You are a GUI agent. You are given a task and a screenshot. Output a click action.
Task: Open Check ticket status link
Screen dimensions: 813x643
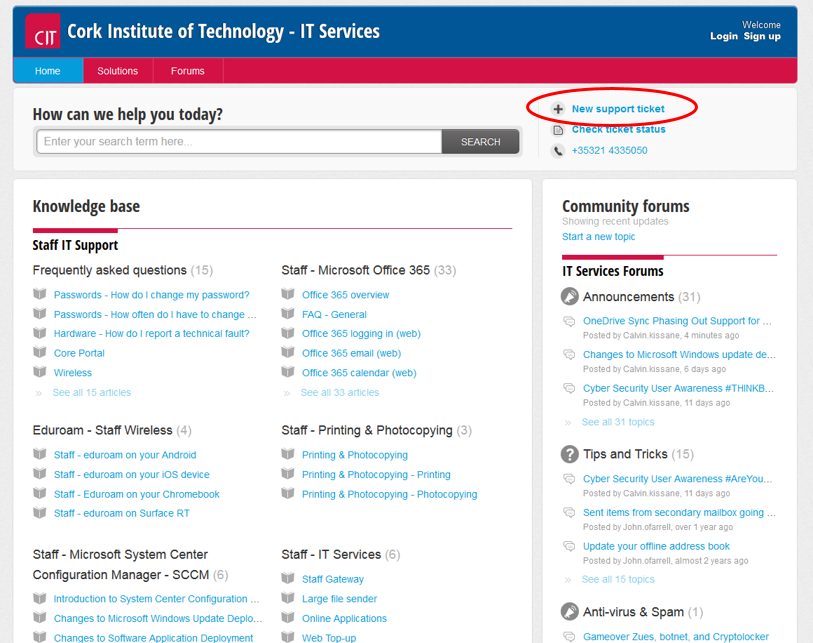pyautogui.click(x=618, y=129)
